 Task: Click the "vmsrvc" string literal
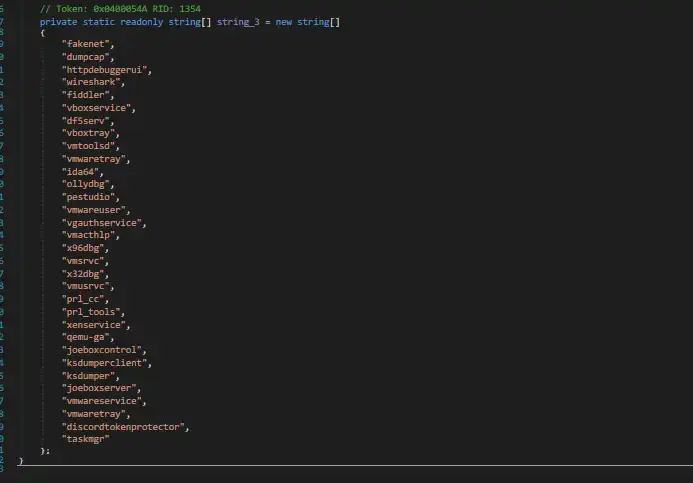point(83,260)
